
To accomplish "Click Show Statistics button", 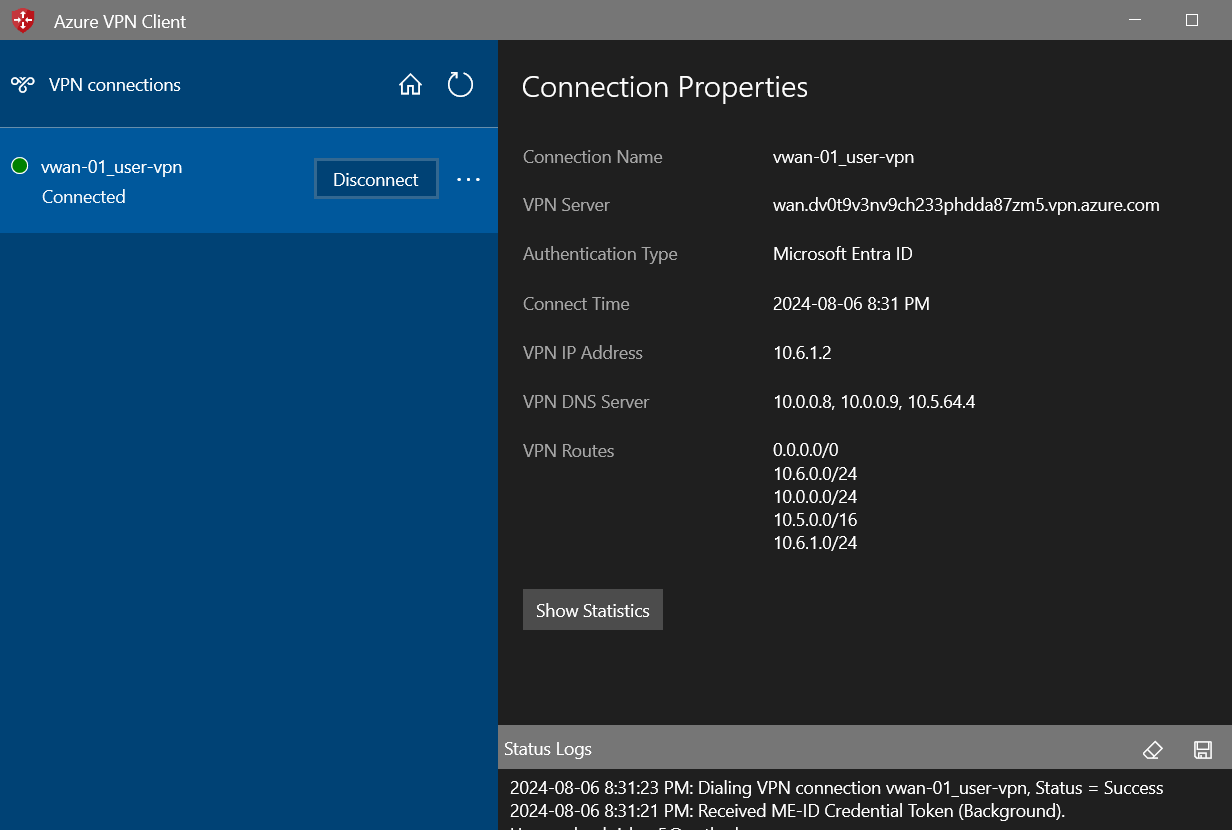I will coord(593,610).
